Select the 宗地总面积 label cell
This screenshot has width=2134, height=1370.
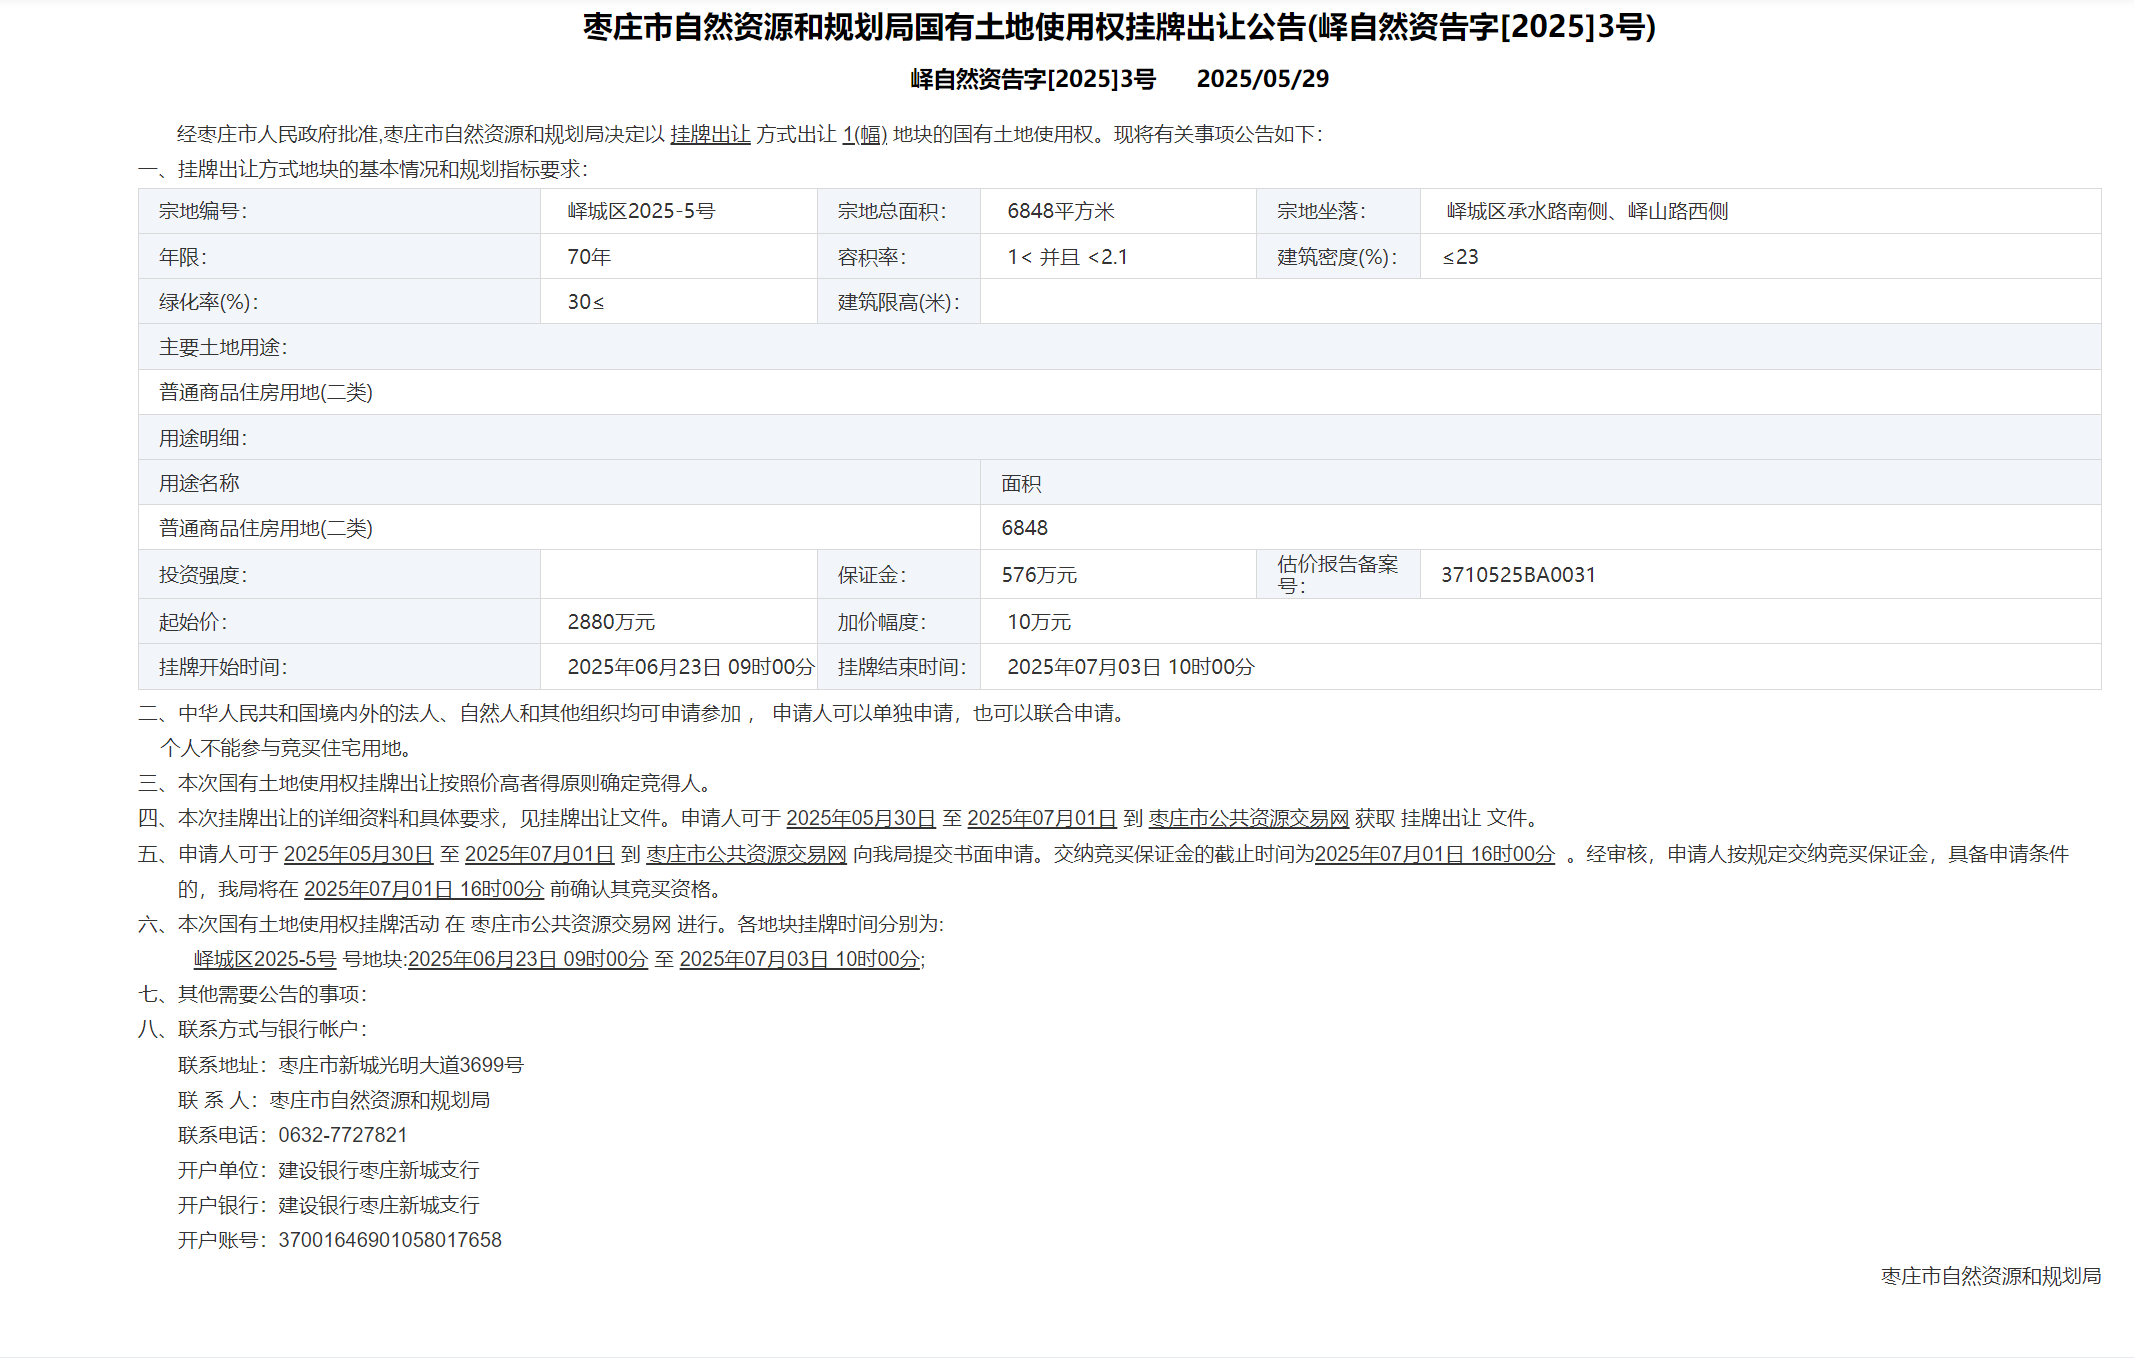[x=899, y=211]
